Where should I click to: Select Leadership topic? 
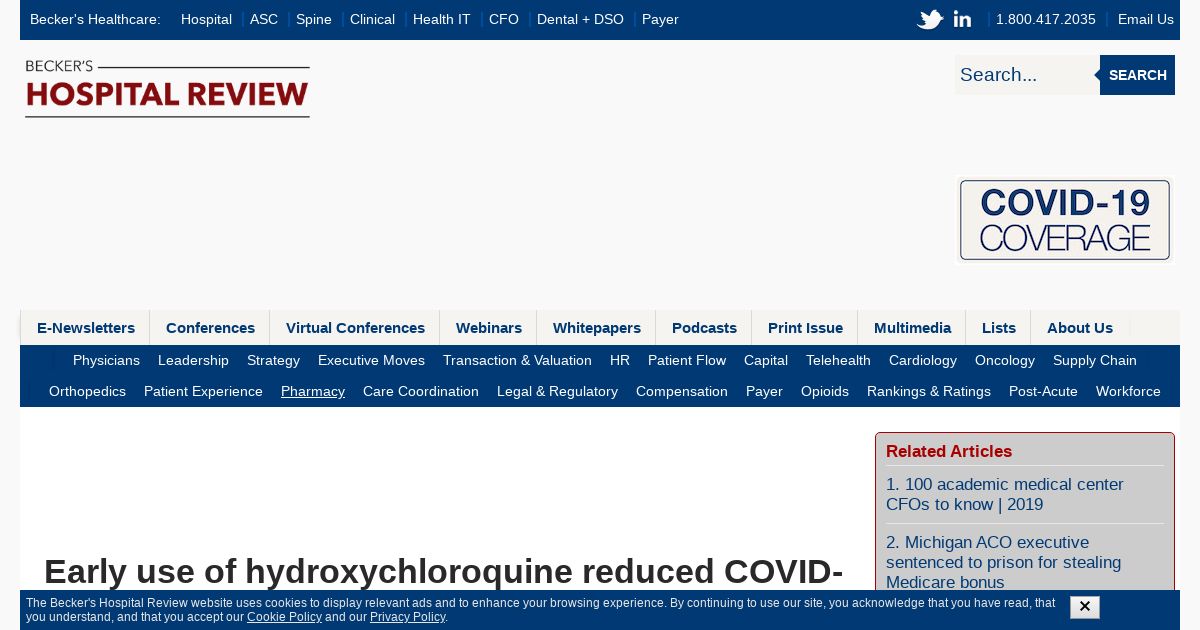pos(193,360)
